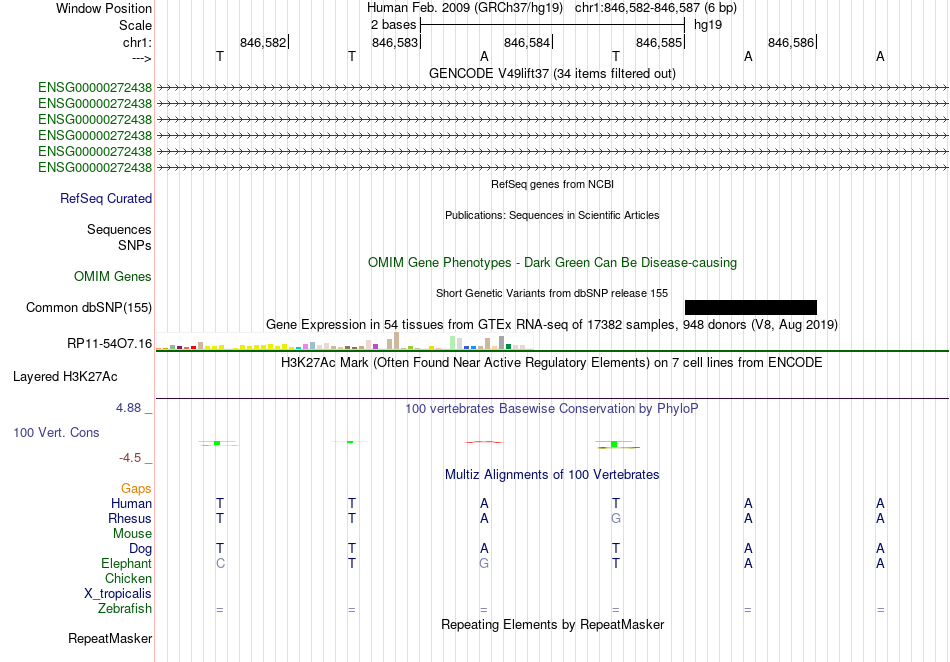Click the G base in the Elephant row
The image size is (950, 662).
coord(483,563)
